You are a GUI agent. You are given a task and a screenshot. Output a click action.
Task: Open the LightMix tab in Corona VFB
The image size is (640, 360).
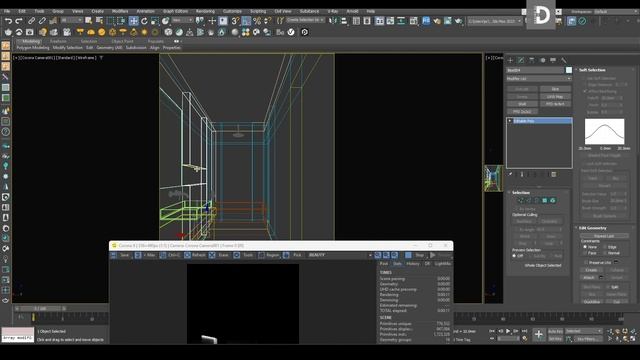point(443,264)
